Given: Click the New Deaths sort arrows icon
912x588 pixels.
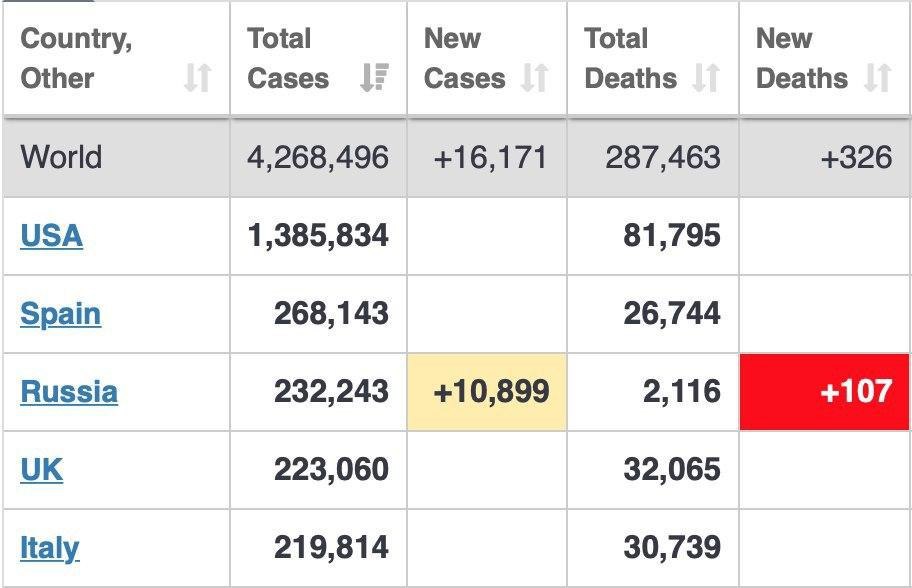Looking at the screenshot, I should tap(877, 78).
